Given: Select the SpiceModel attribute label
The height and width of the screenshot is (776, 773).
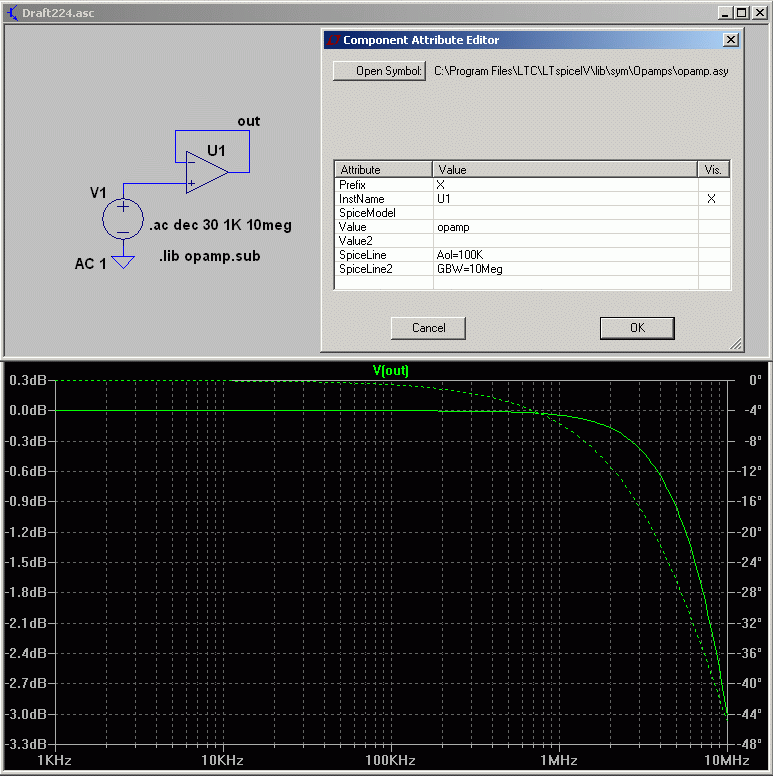Looking at the screenshot, I should [x=367, y=213].
